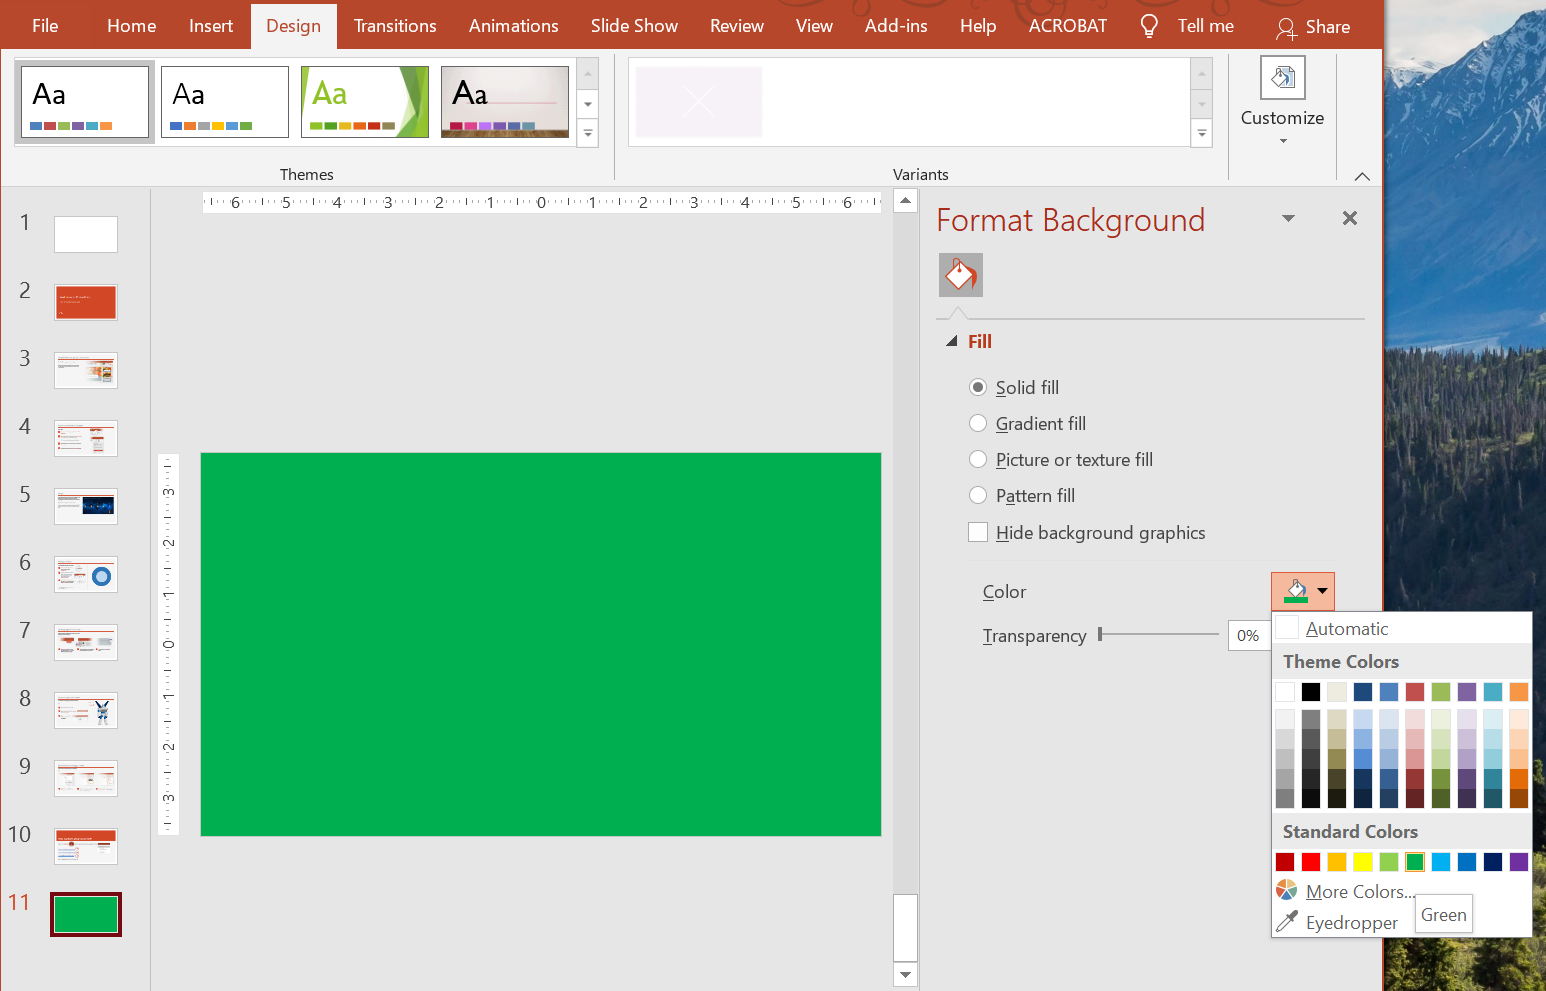Collapse the ribbon with the chevron
This screenshot has height=991, width=1546.
[1362, 176]
